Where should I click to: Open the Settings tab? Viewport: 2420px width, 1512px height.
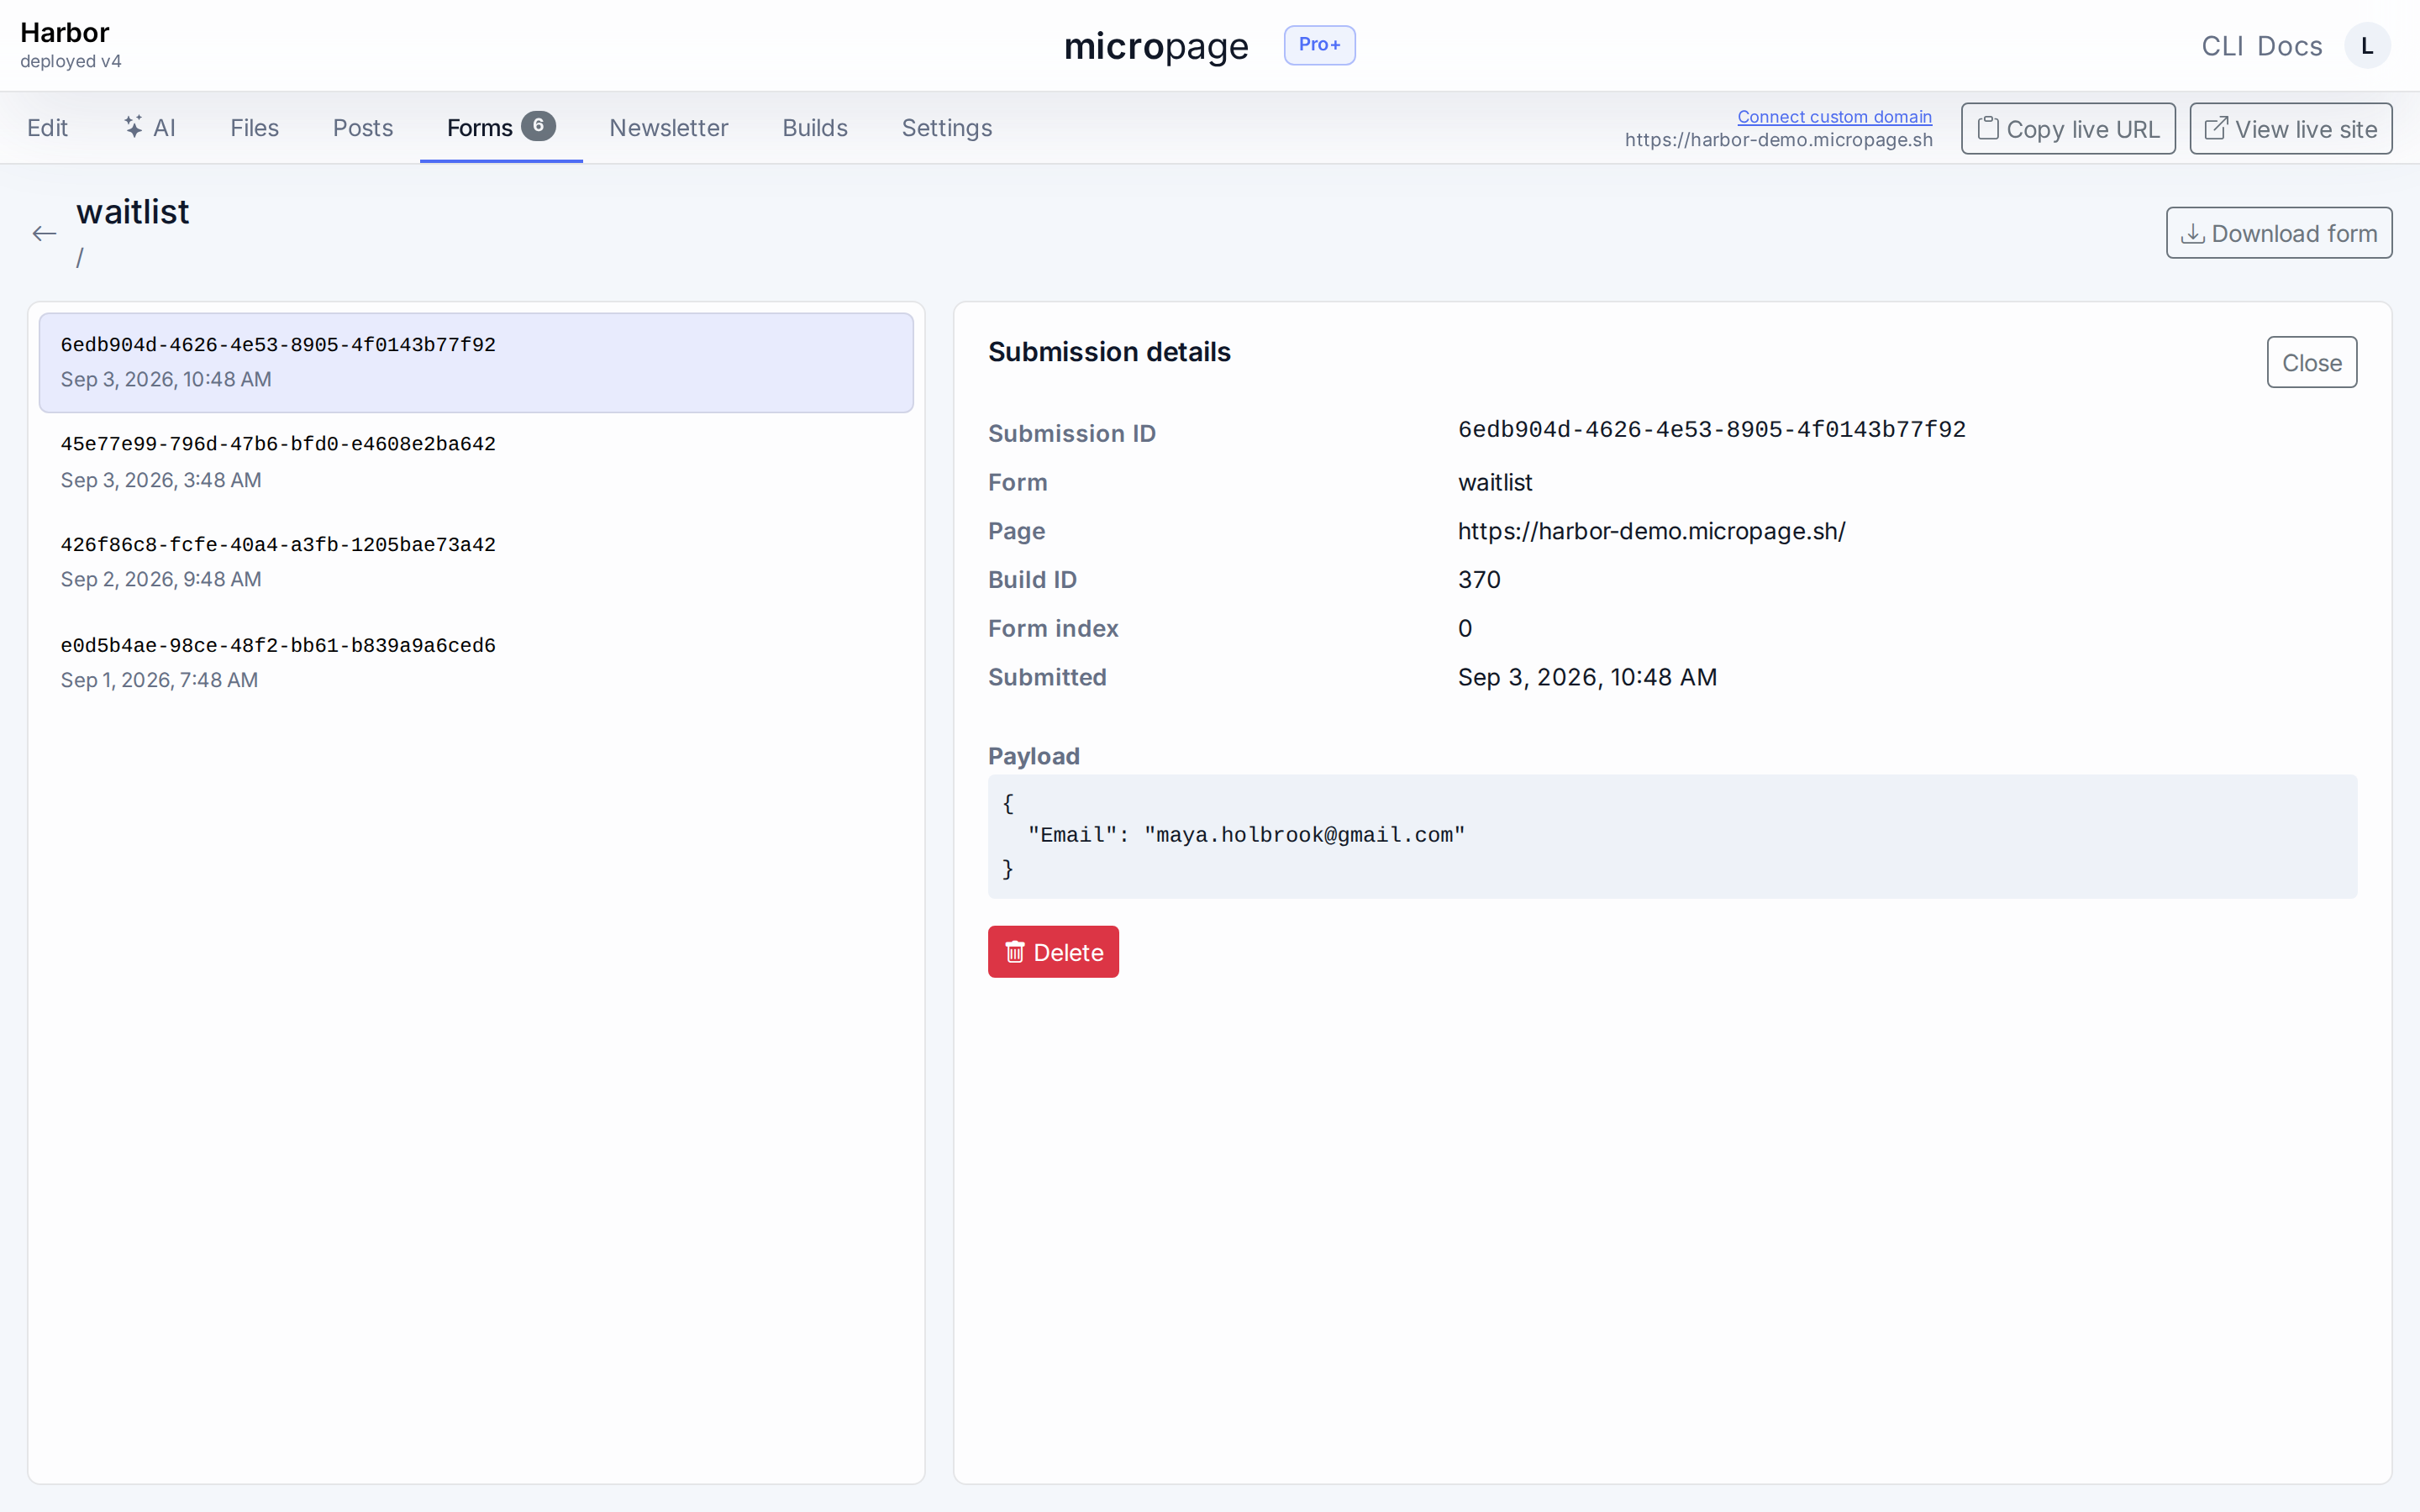point(946,128)
